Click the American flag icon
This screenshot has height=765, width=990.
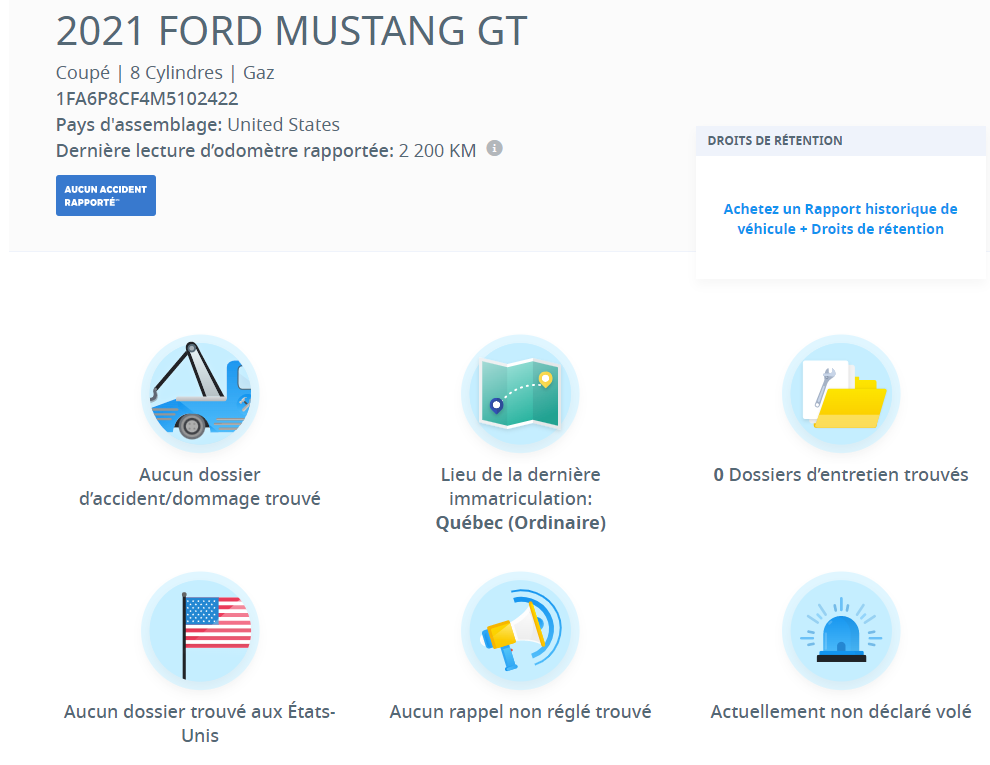[200, 631]
